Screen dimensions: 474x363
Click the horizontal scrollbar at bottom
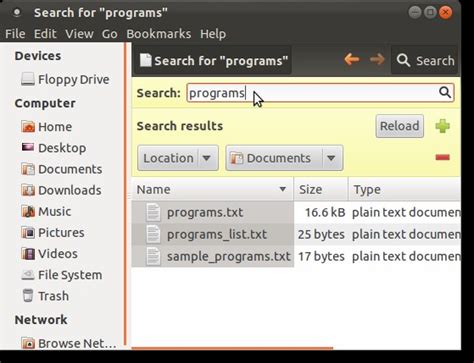pos(232,348)
